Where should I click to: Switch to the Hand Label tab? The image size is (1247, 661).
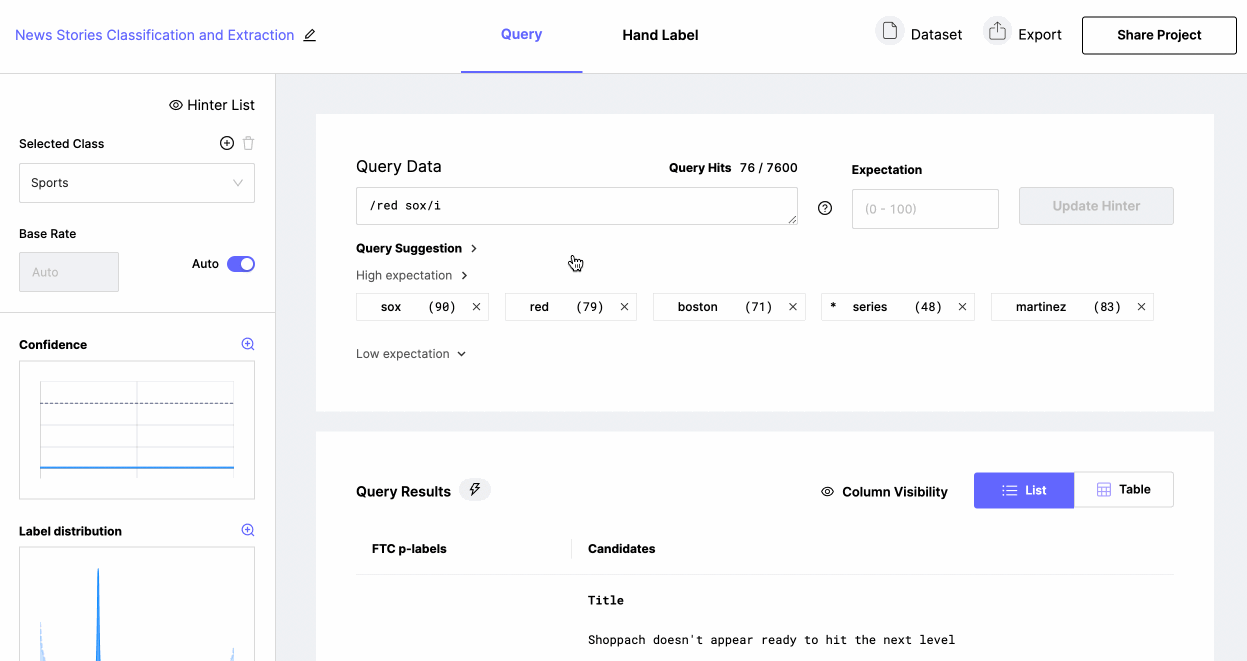point(660,35)
